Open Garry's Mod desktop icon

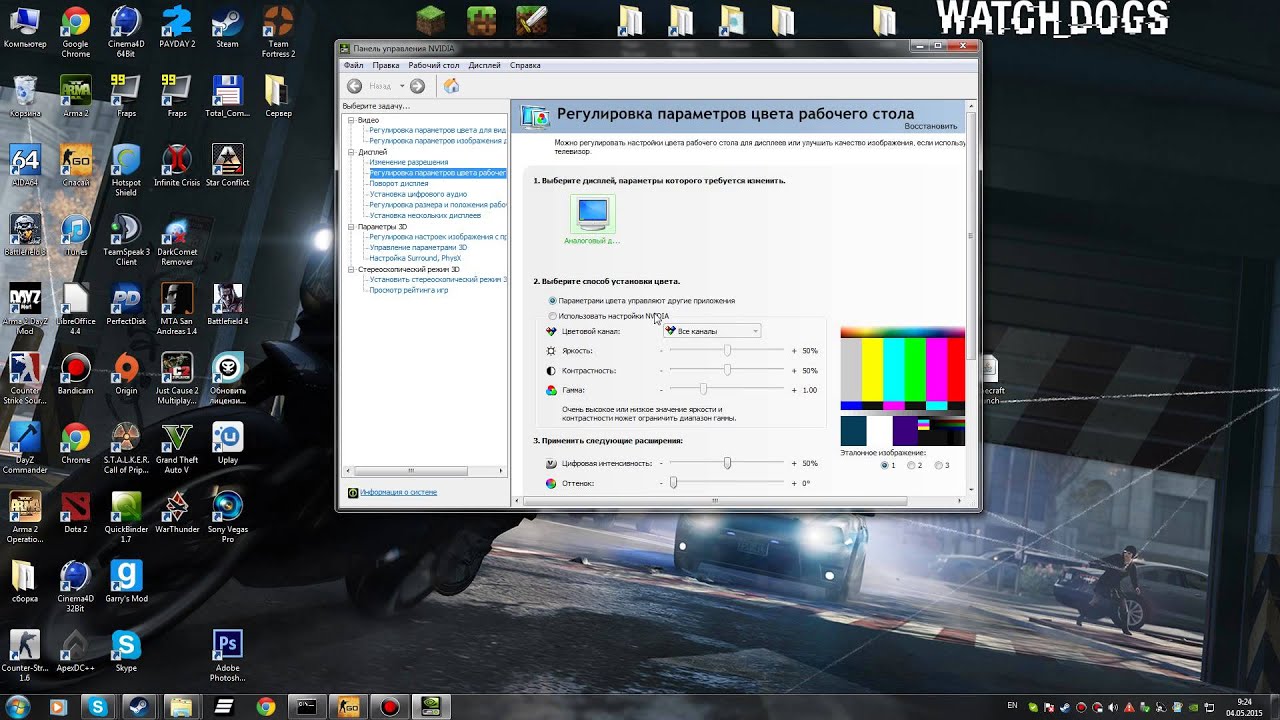pyautogui.click(x=126, y=581)
